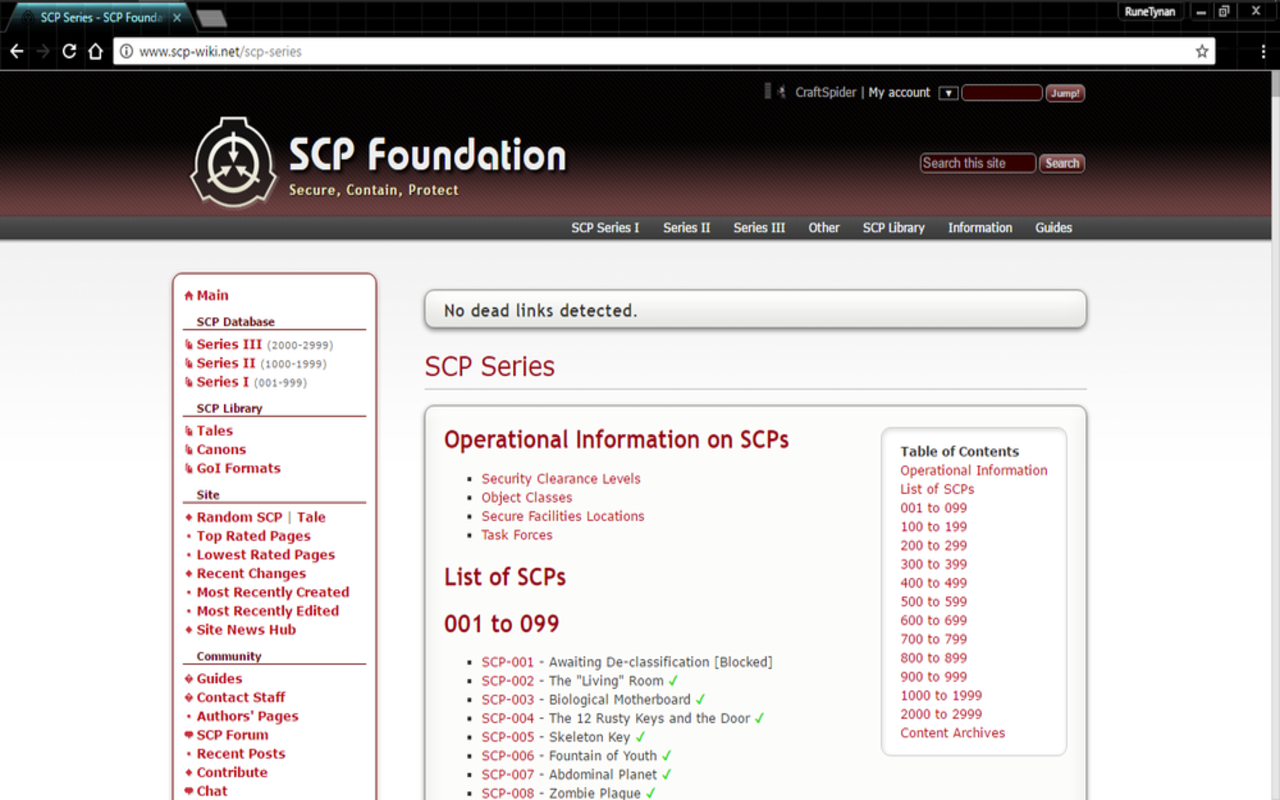Focus the jump-to-page input field
The width and height of the screenshot is (1280, 800).
1002,93
